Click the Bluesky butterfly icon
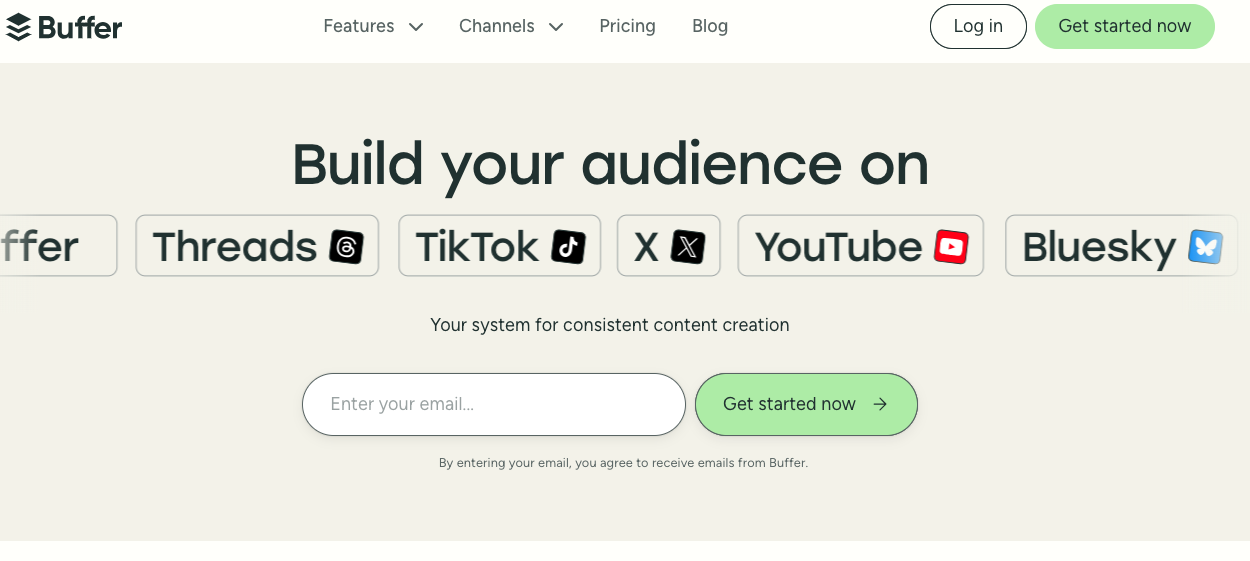 [1205, 246]
